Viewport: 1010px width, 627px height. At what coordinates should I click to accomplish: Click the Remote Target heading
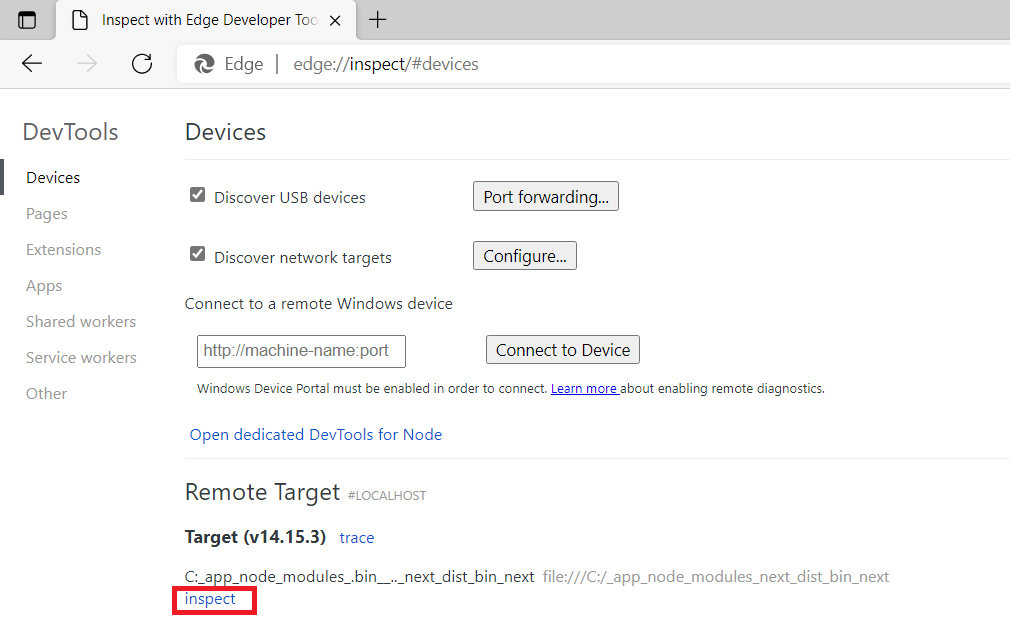[x=262, y=492]
